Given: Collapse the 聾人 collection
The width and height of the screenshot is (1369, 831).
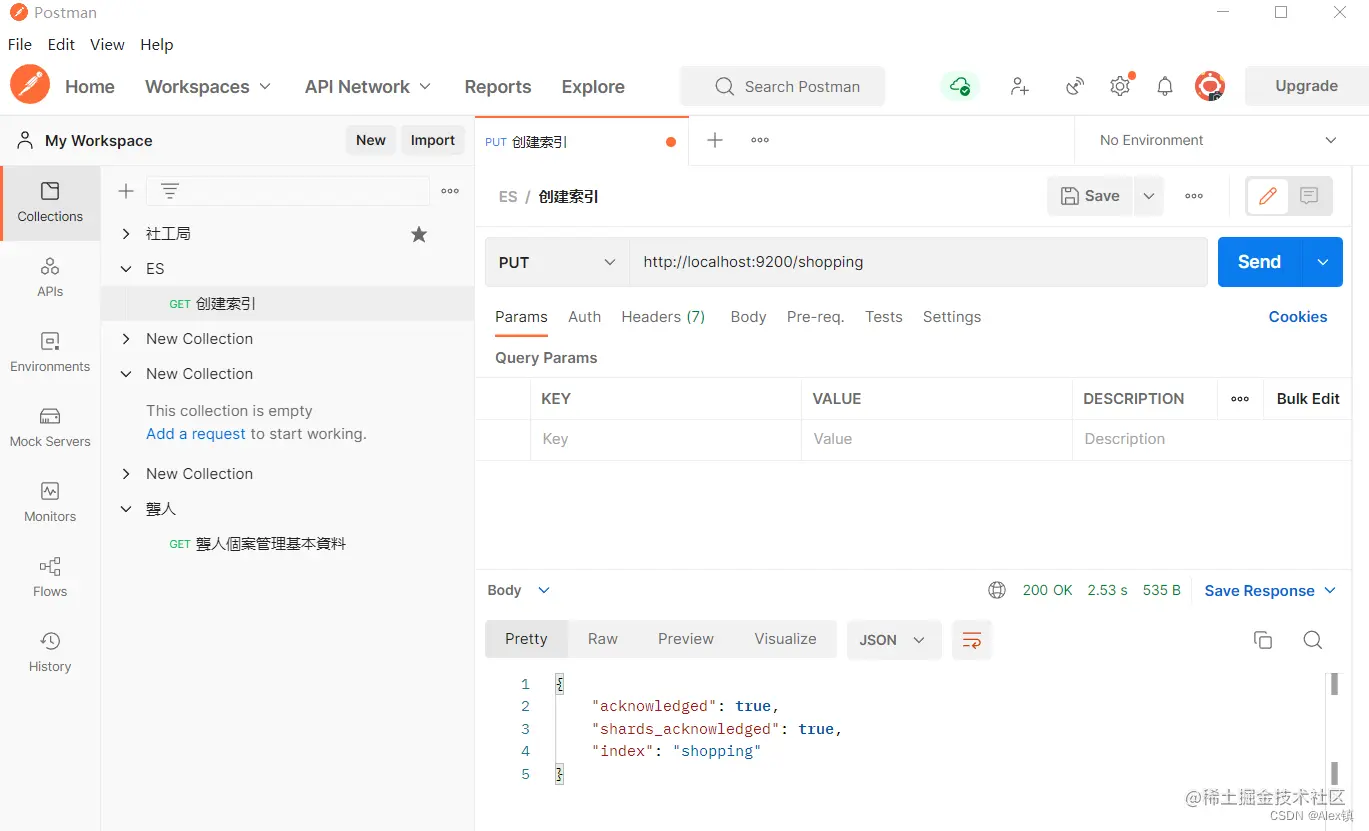Looking at the screenshot, I should 126,509.
